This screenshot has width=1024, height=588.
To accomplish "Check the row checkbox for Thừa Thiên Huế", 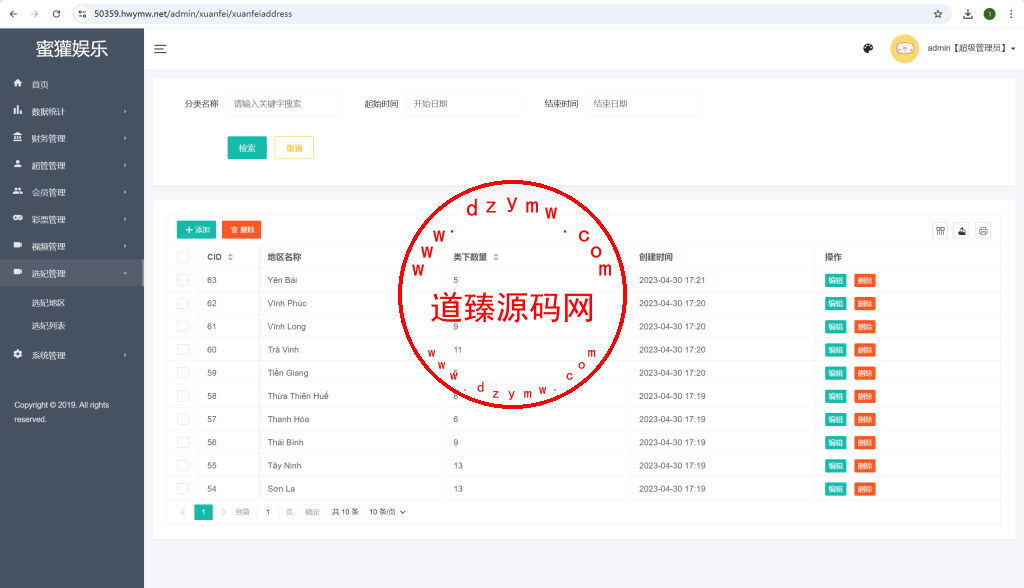I will 183,396.
